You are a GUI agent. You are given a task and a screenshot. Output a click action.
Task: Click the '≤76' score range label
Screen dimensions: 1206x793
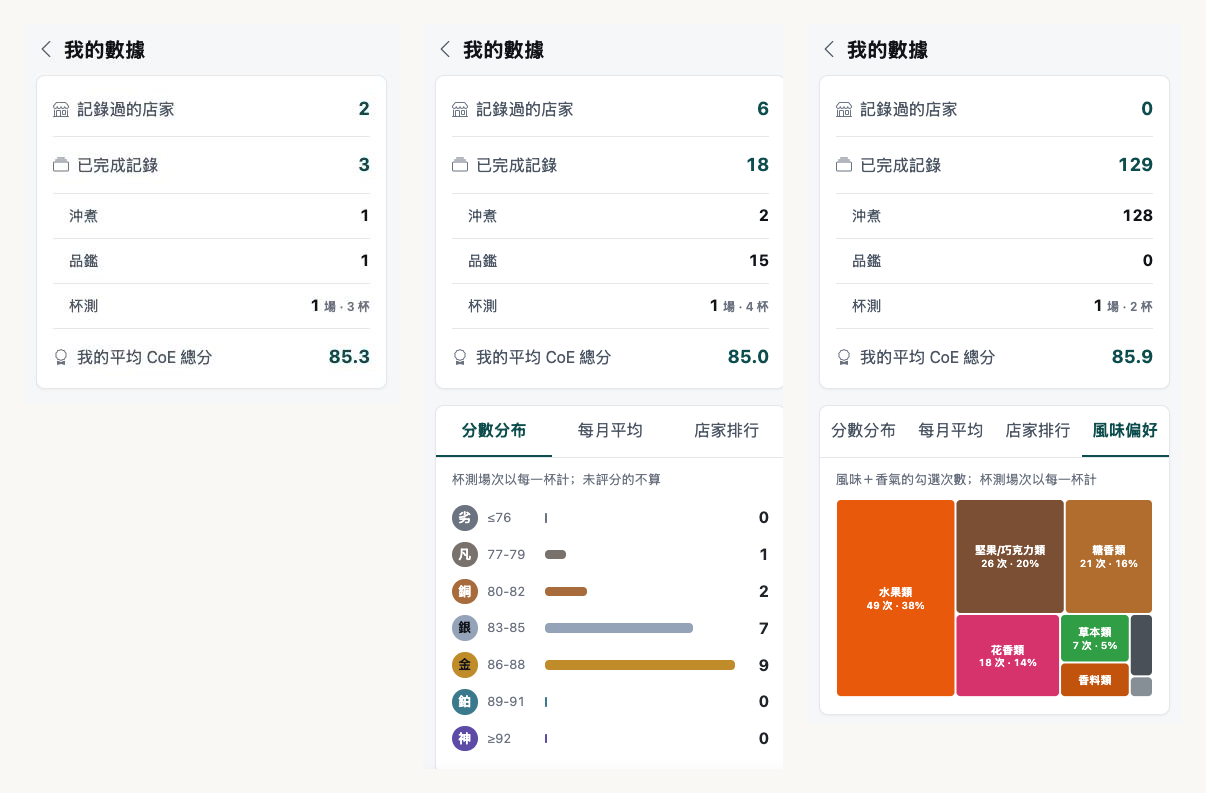coord(499,518)
